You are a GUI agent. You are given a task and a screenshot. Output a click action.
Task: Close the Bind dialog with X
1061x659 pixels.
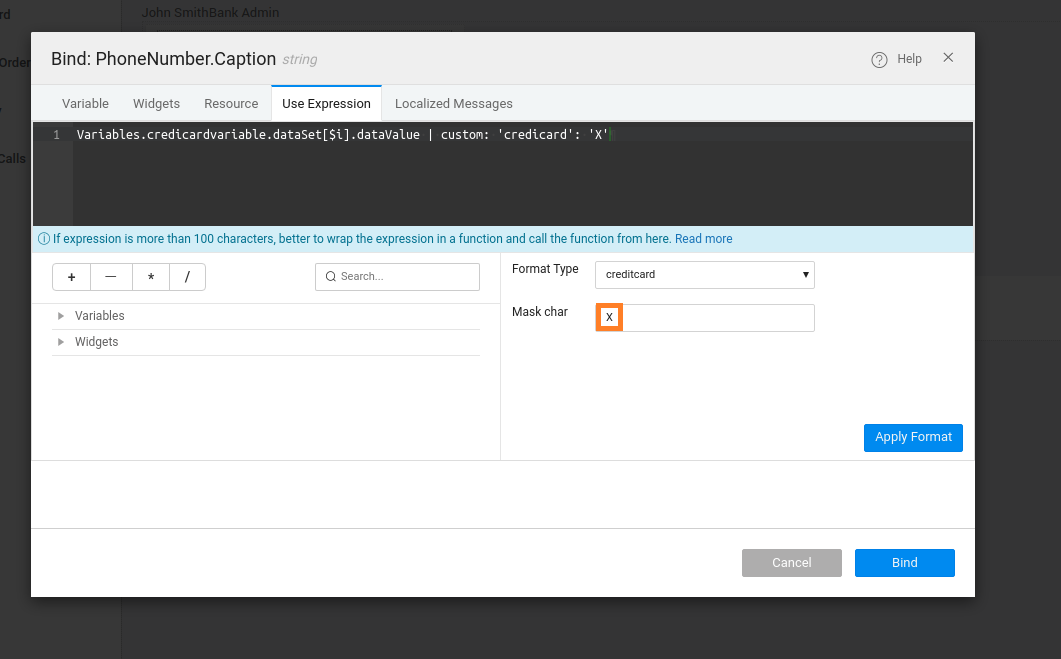pos(948,58)
